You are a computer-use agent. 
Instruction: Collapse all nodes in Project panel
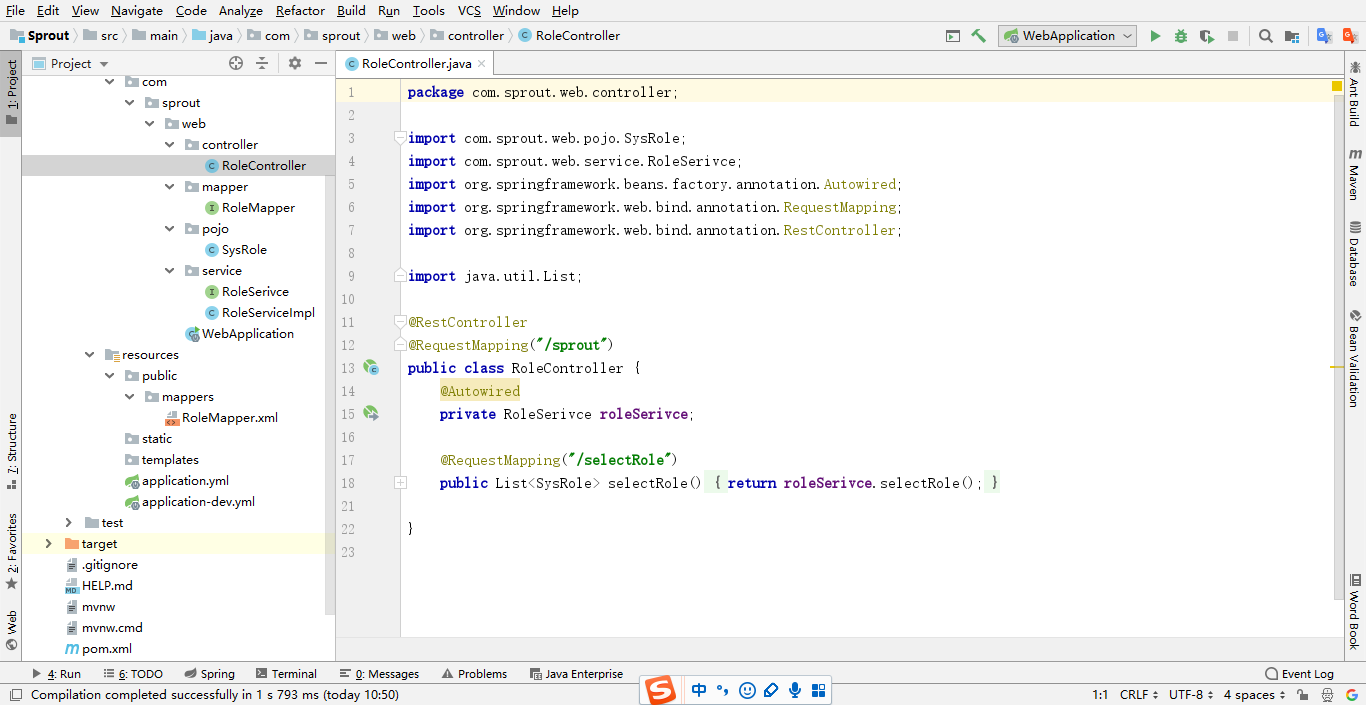click(262, 63)
